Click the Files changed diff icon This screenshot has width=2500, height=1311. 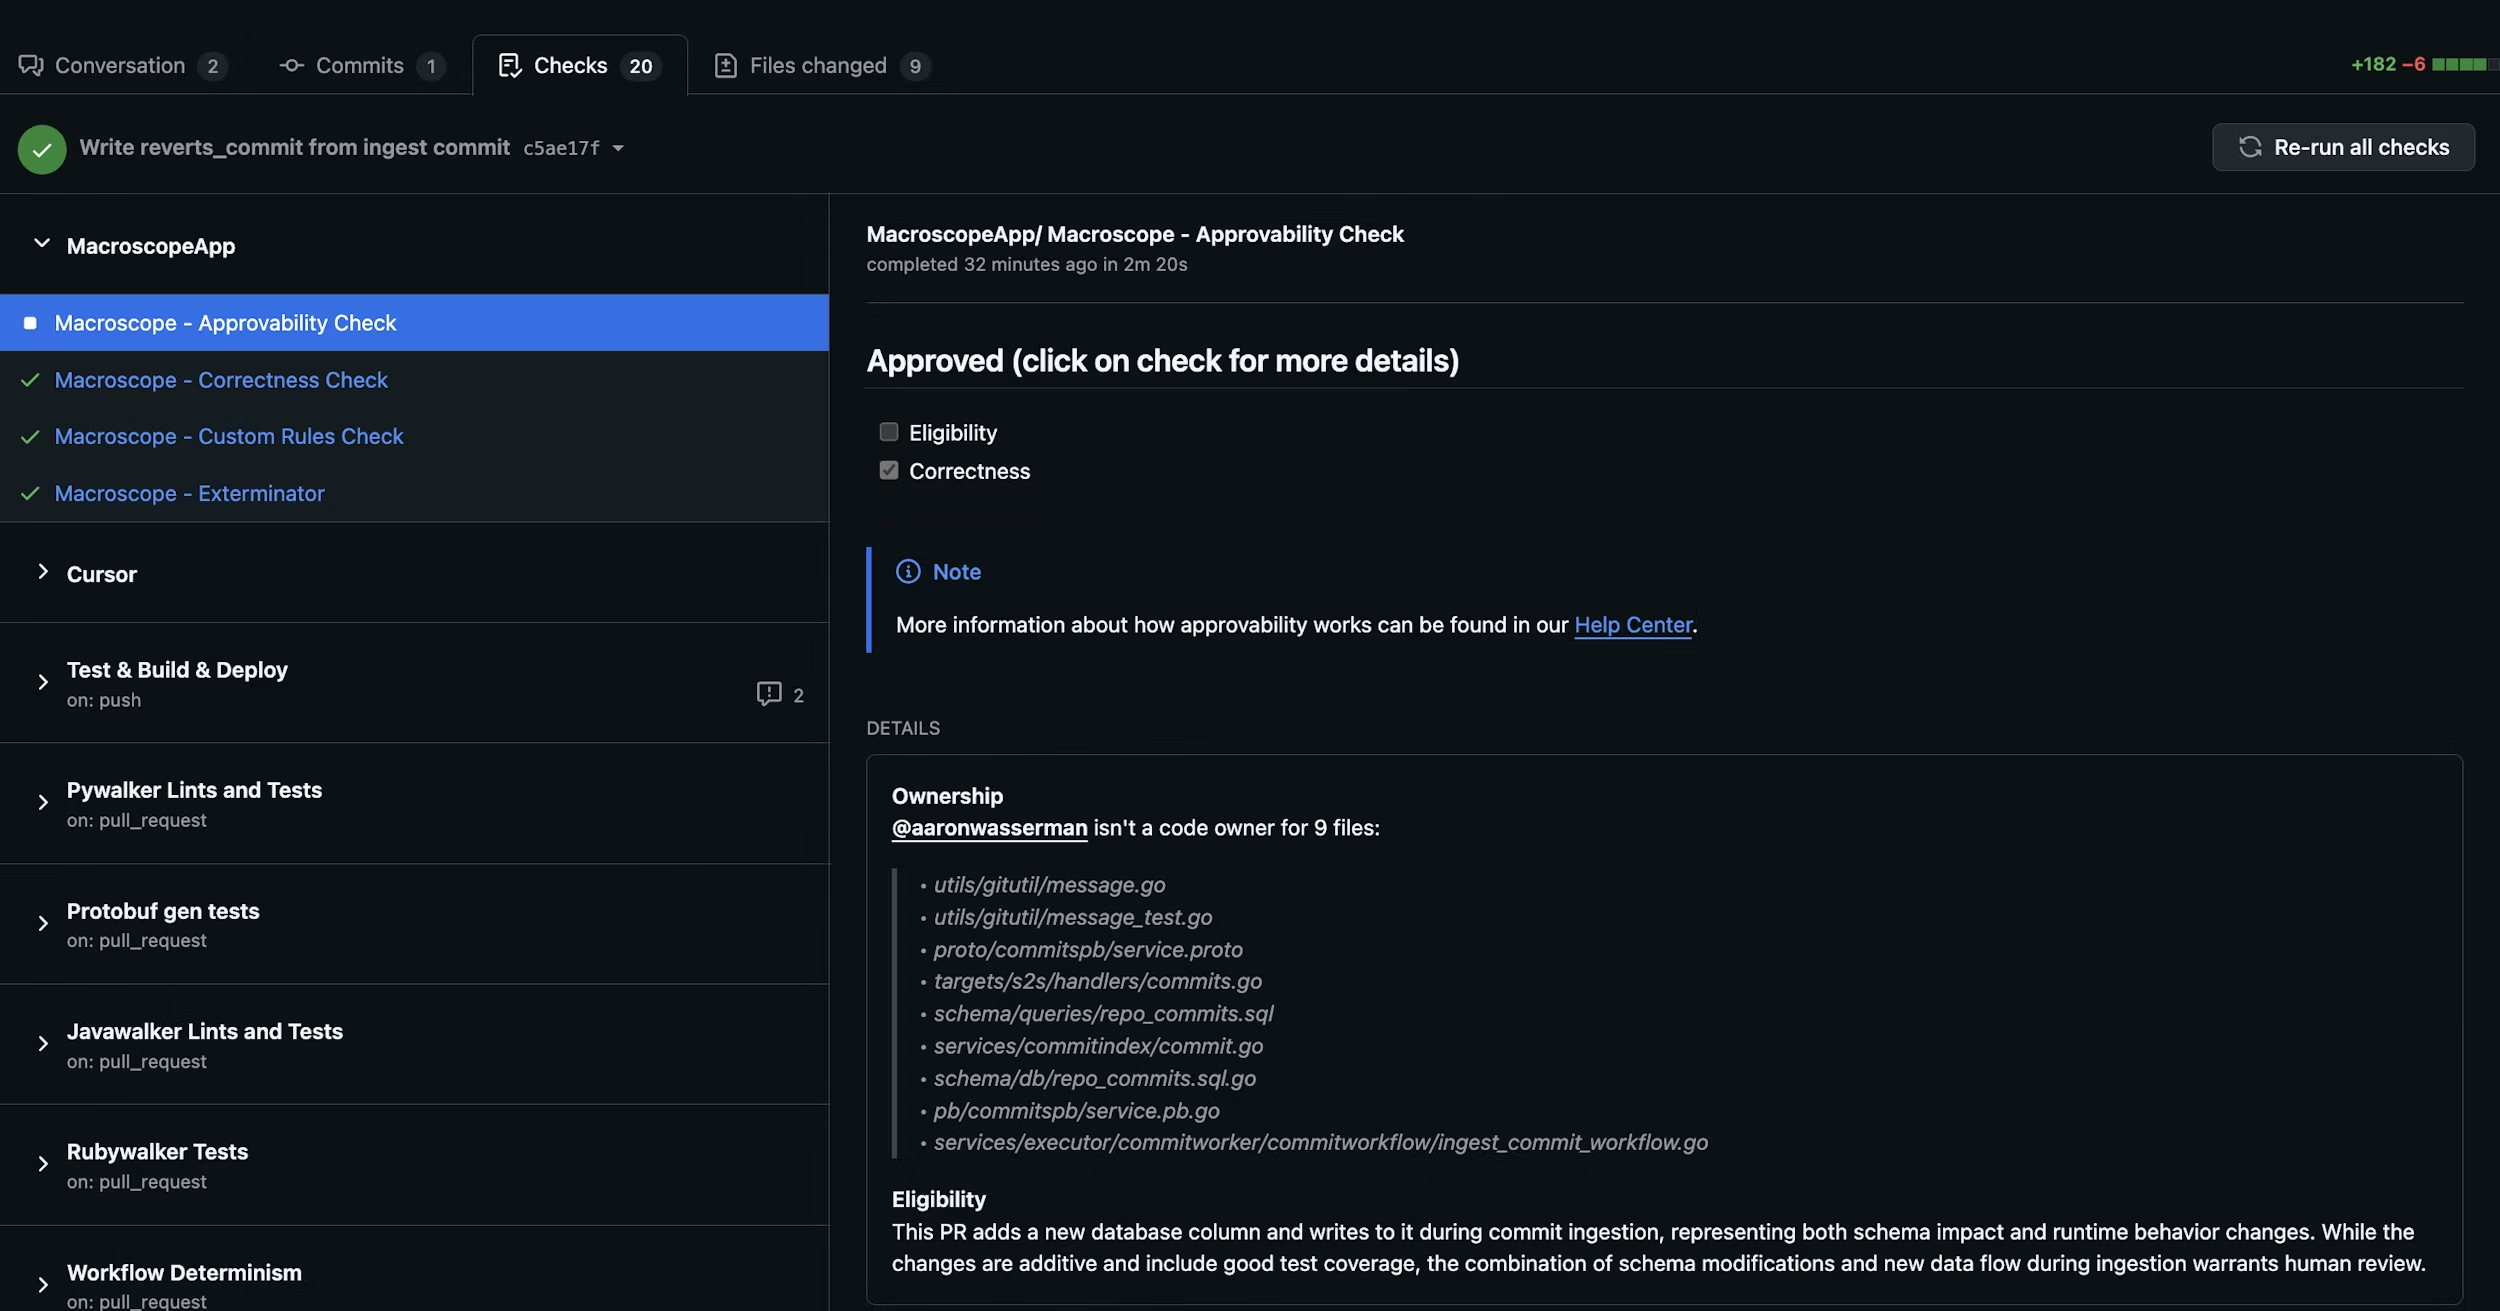point(725,66)
